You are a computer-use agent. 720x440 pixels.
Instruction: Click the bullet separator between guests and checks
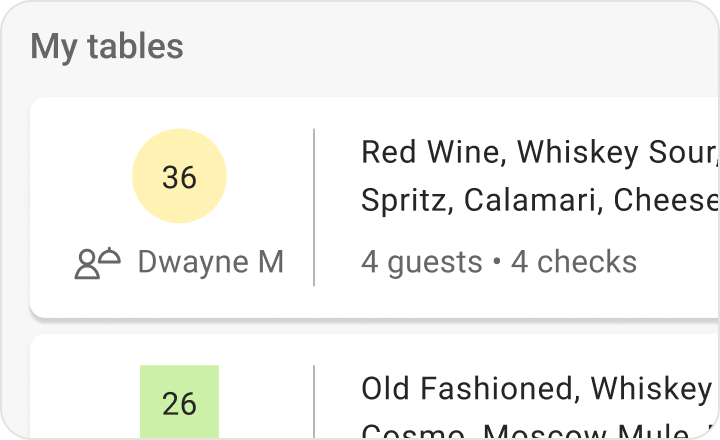coord(496,262)
